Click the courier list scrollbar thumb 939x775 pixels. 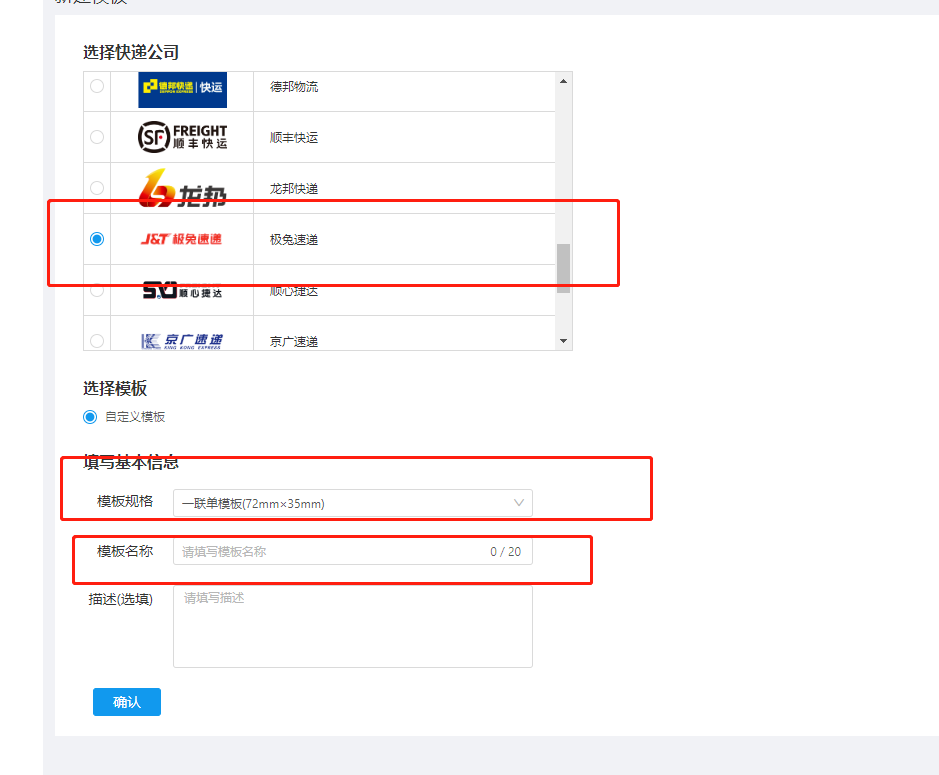point(564,268)
